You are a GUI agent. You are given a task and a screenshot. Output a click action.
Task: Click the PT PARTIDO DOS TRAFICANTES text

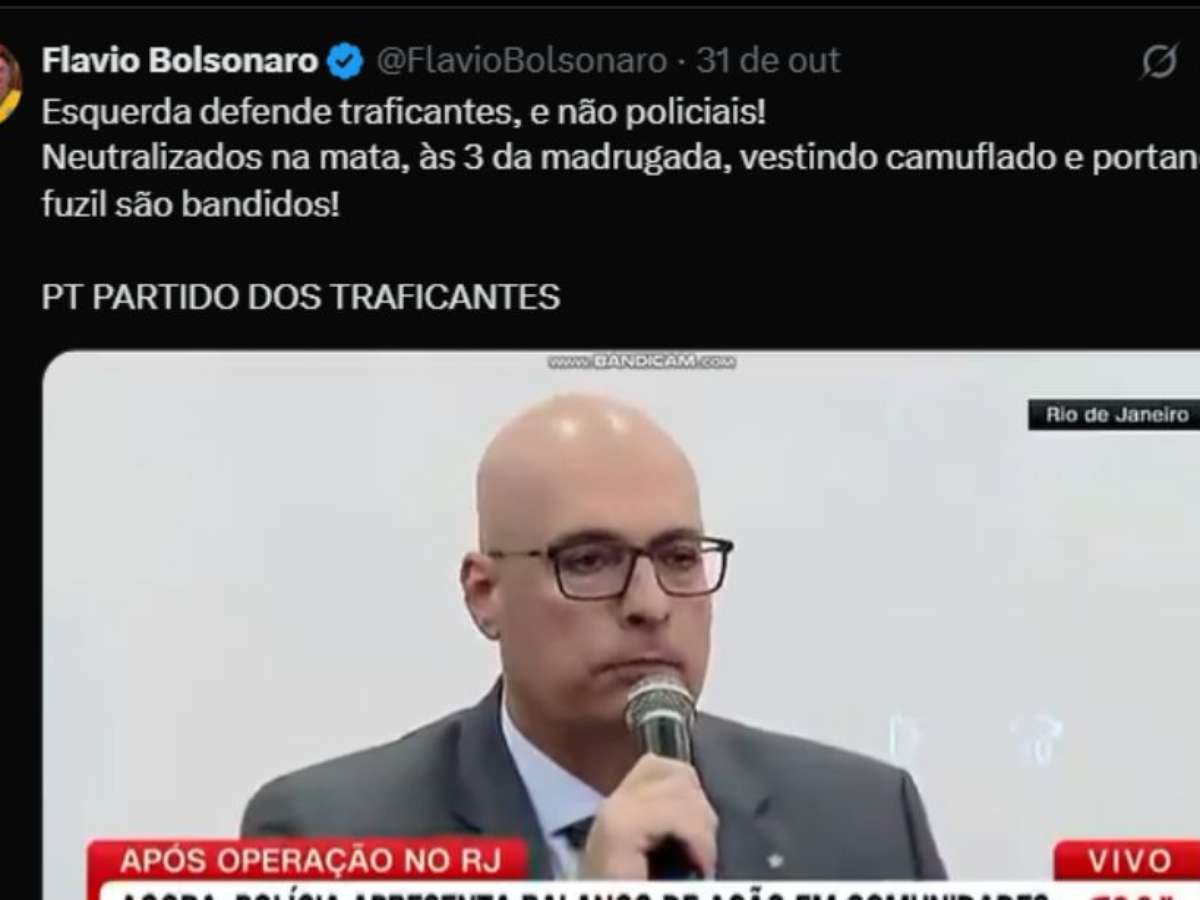pyautogui.click(x=301, y=297)
